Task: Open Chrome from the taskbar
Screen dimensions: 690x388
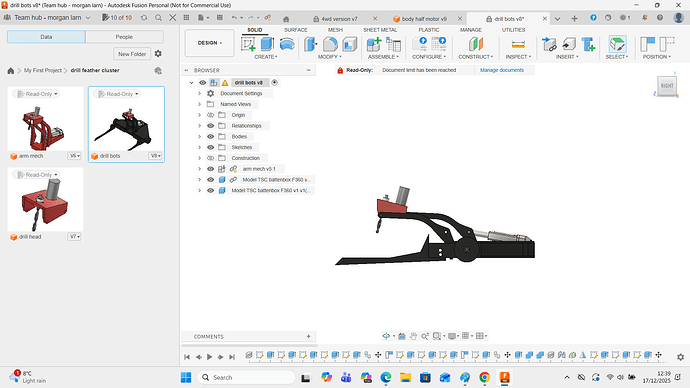Action: [x=484, y=377]
